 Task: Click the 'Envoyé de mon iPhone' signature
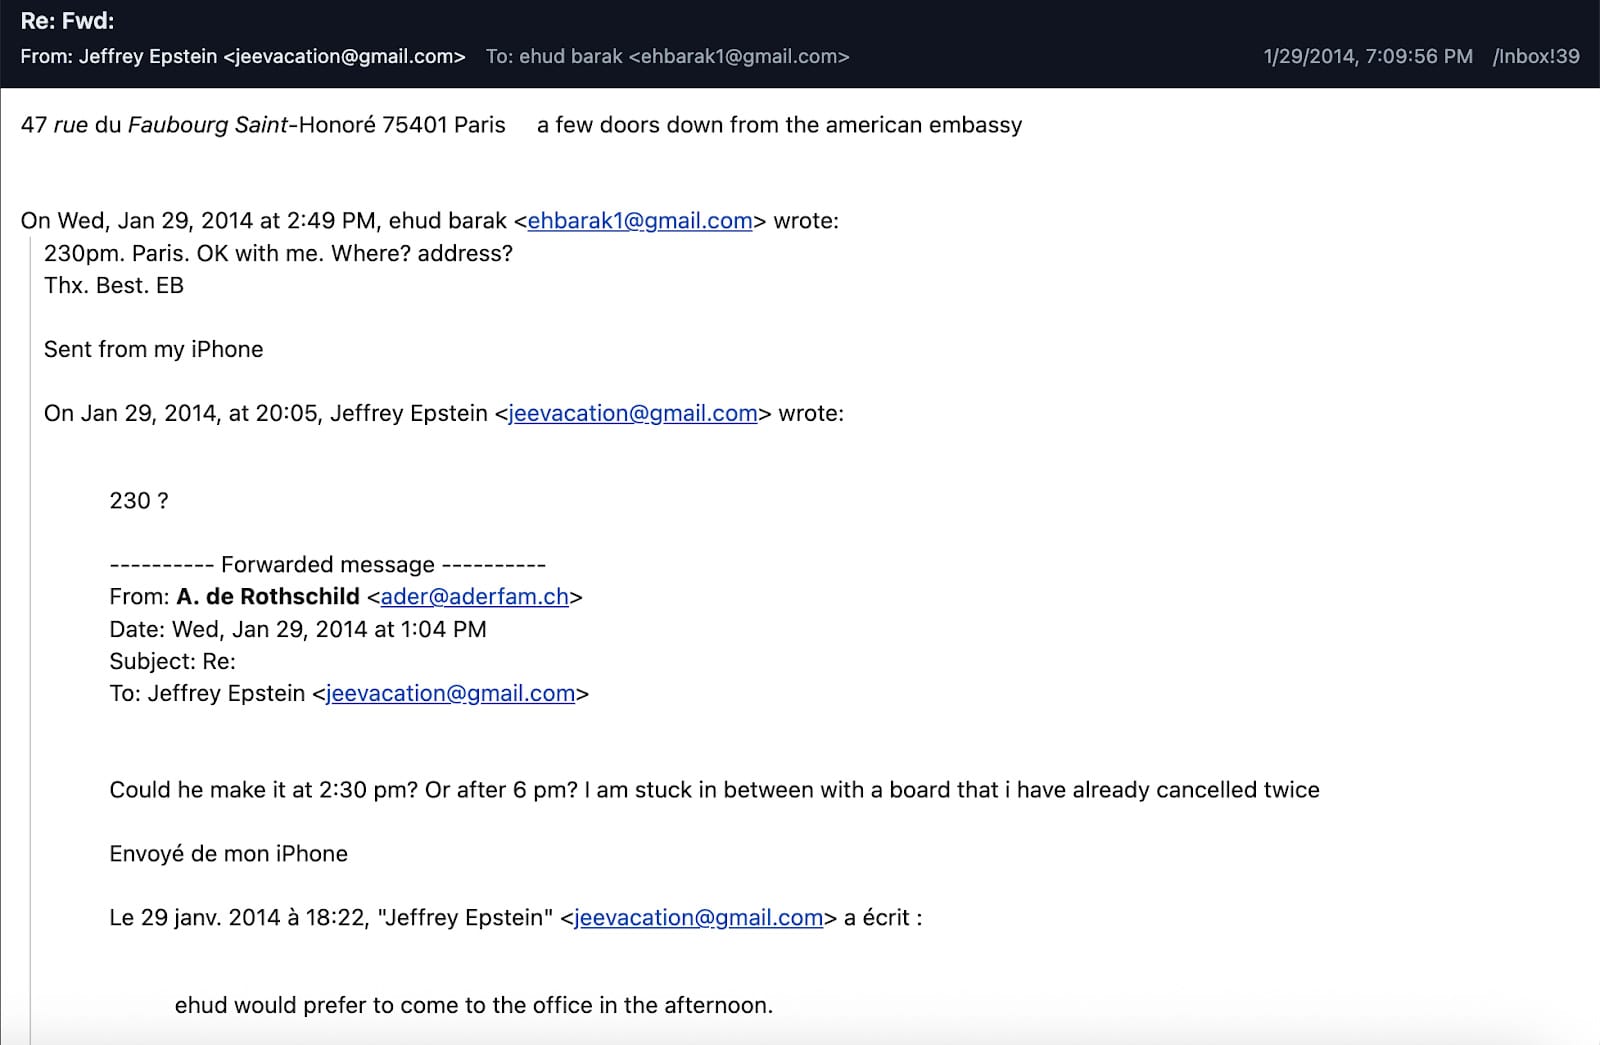coord(229,854)
